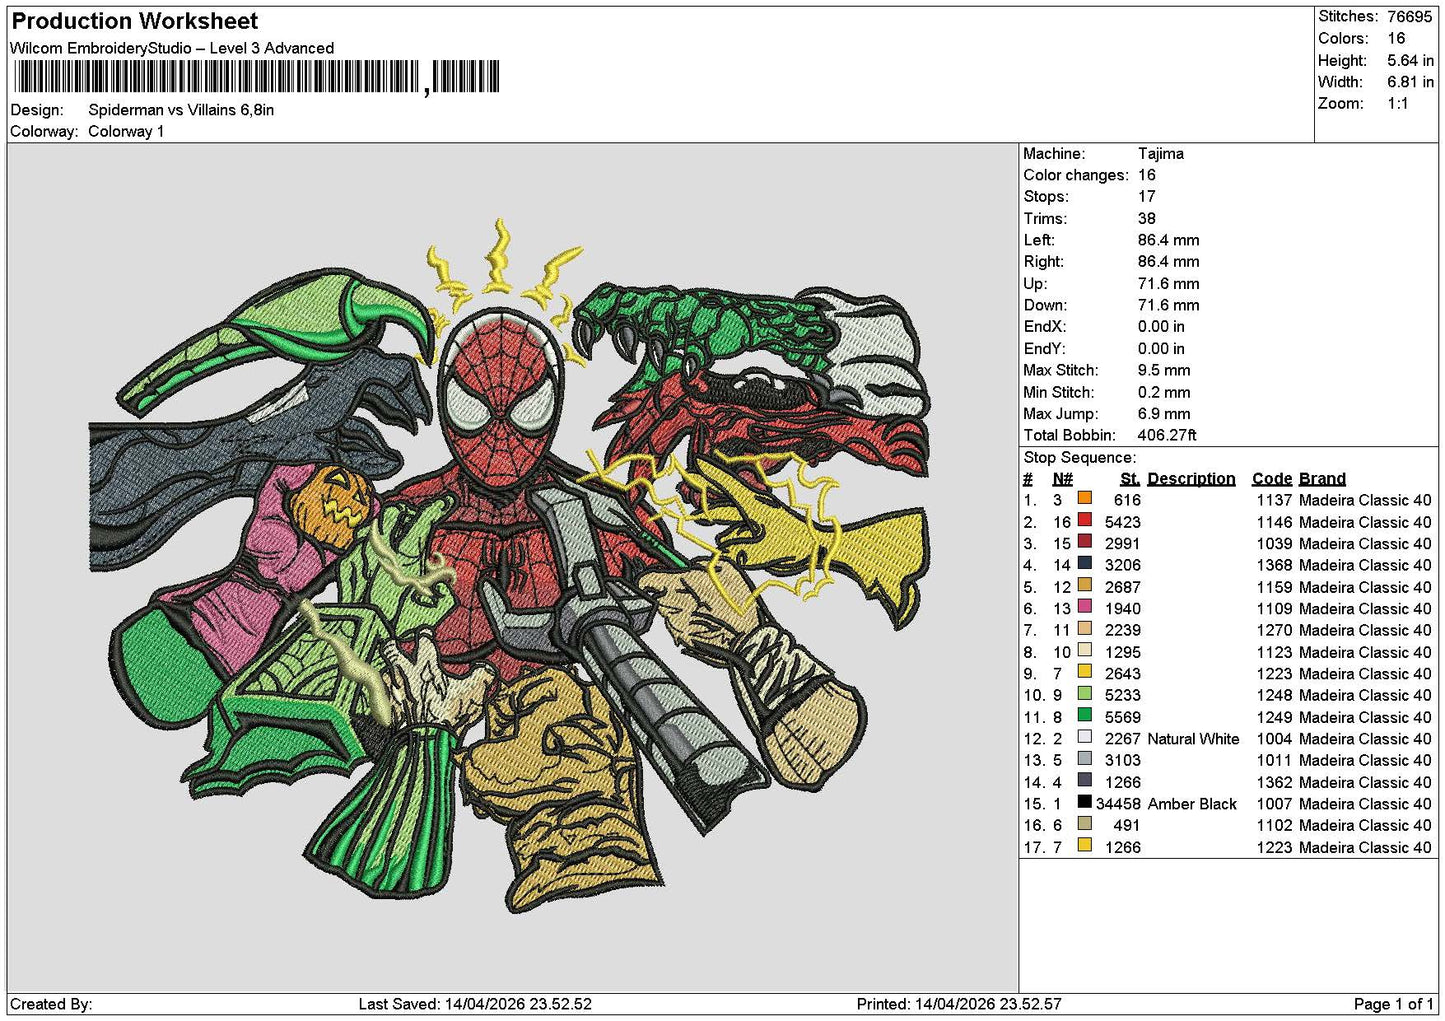The height and width of the screenshot is (1021, 1445).
Task: Select the Max Jump value 6.9 mm
Action: point(1165,414)
